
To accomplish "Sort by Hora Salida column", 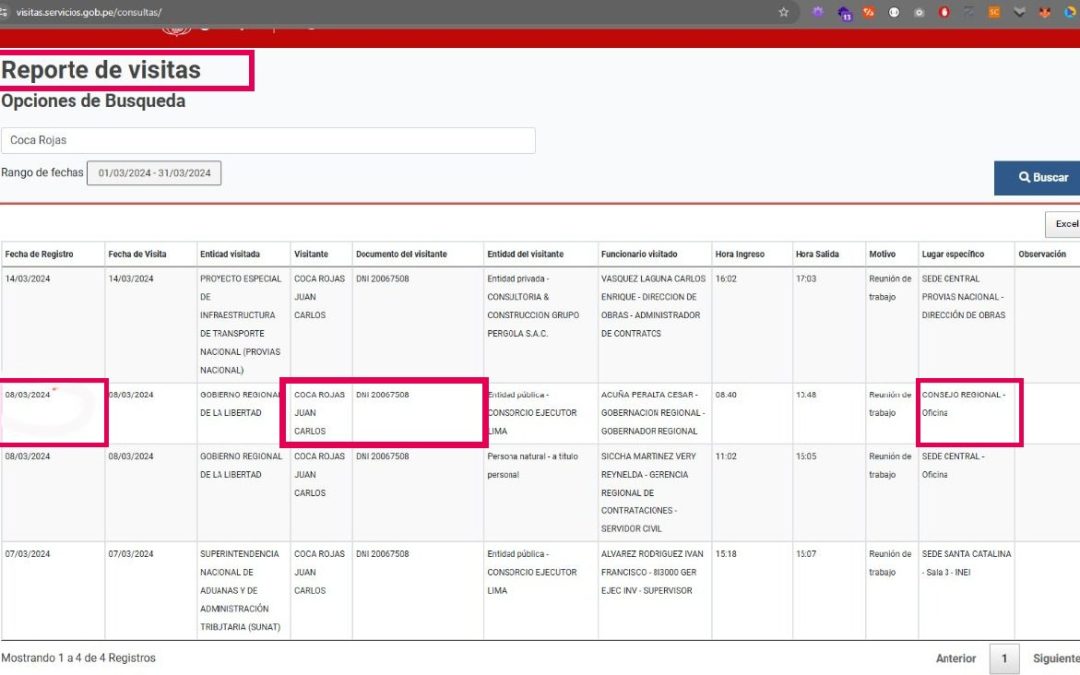I will (x=829, y=254).
